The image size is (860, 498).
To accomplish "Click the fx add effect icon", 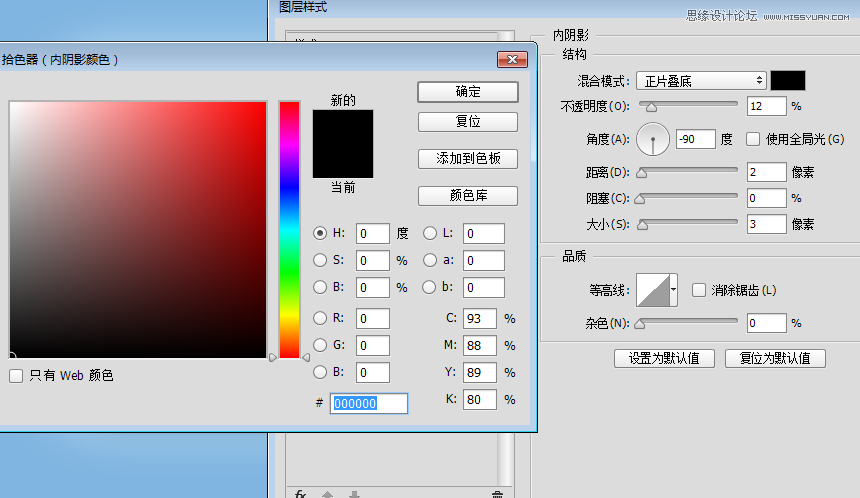I will (x=300, y=494).
